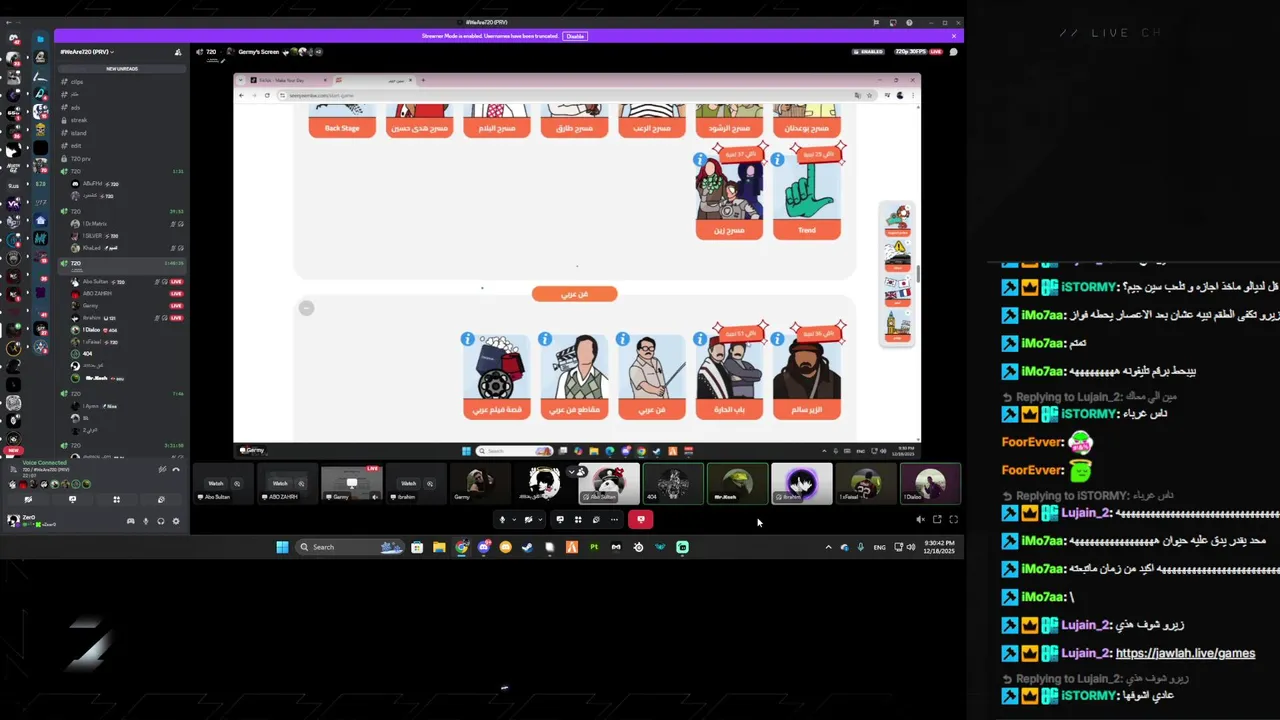
Task: Open flags item in side panel
Action: coord(897,290)
